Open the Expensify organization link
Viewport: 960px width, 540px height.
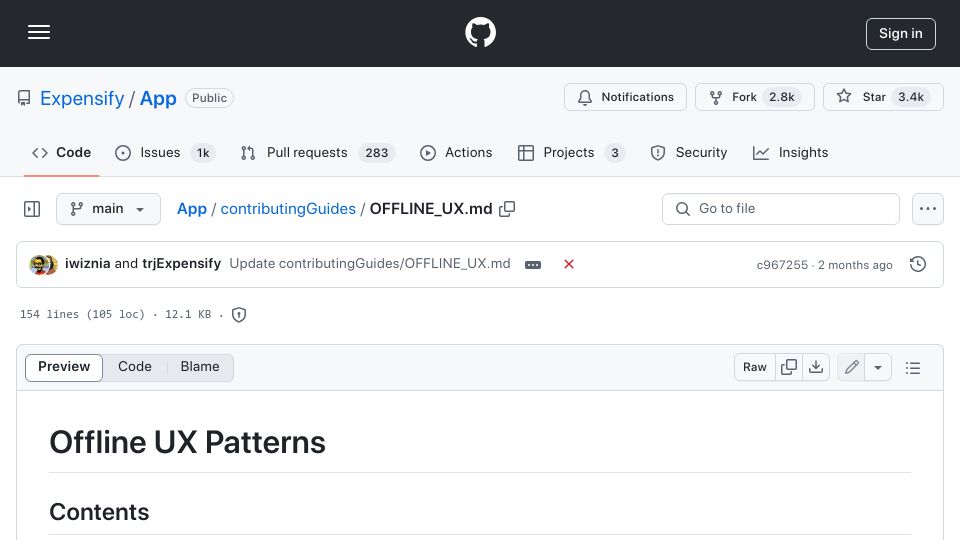(82, 98)
